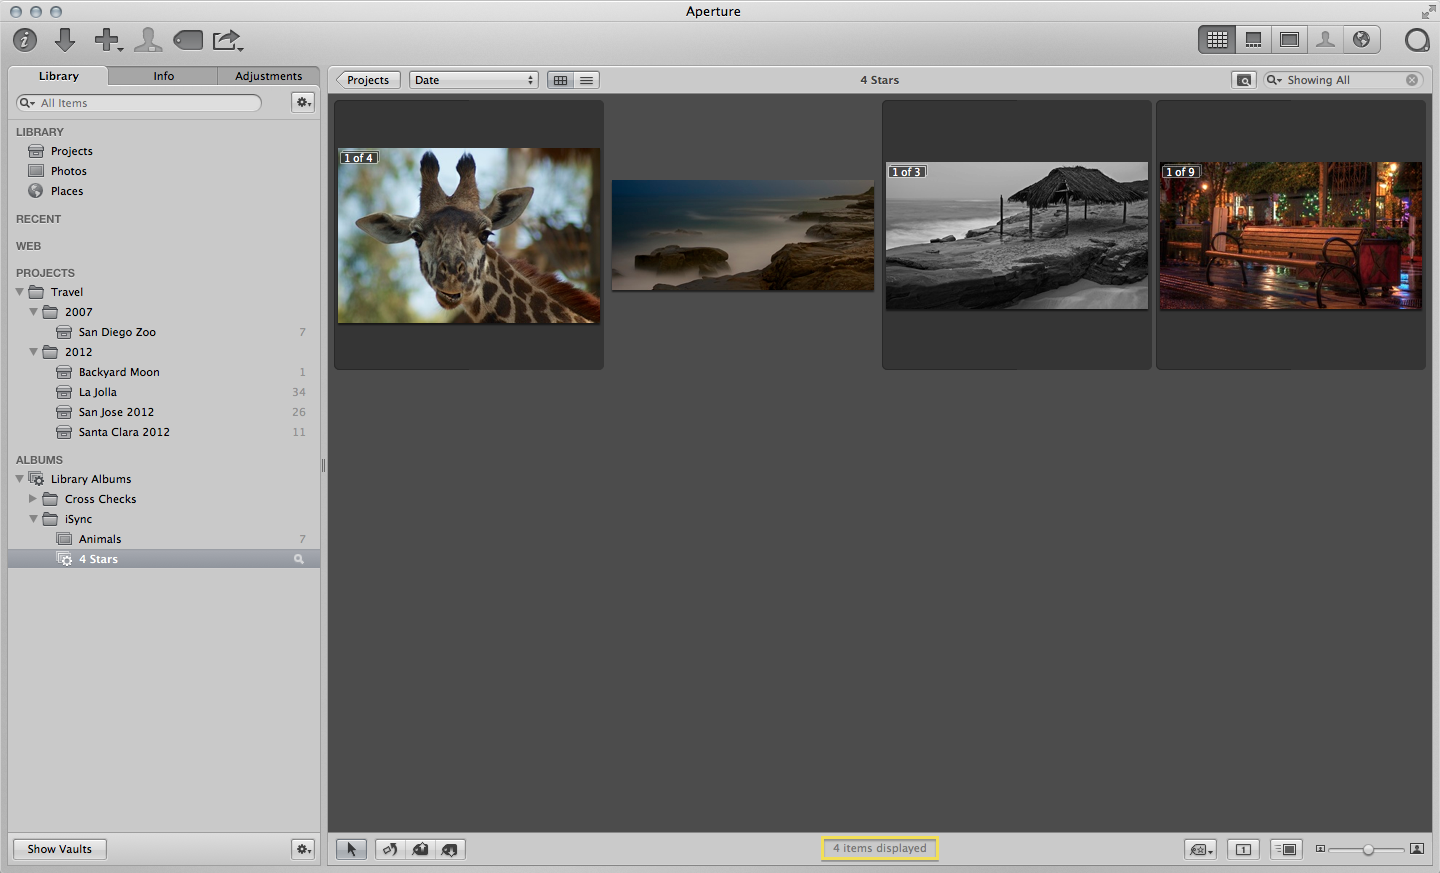Collapse the 2012 folder
The width and height of the screenshot is (1440, 873).
34,352
